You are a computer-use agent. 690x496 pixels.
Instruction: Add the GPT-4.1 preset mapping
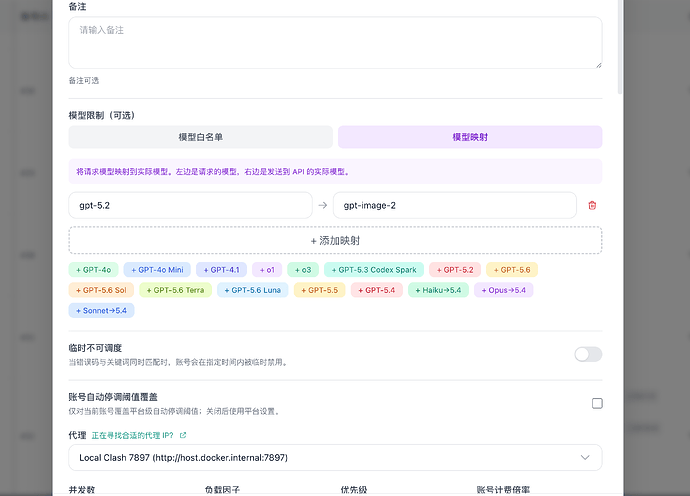221,270
